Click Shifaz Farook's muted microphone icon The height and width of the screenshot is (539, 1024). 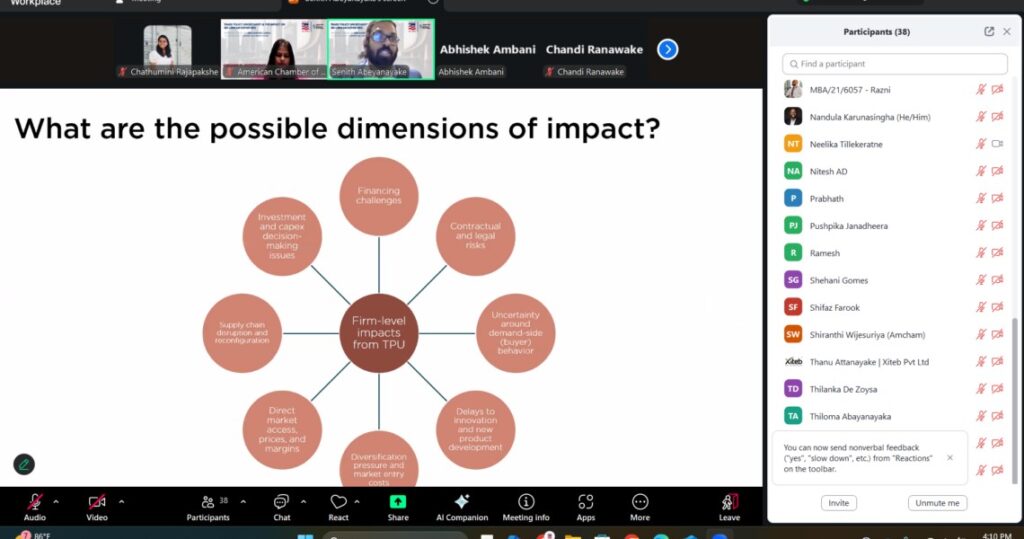(x=981, y=308)
